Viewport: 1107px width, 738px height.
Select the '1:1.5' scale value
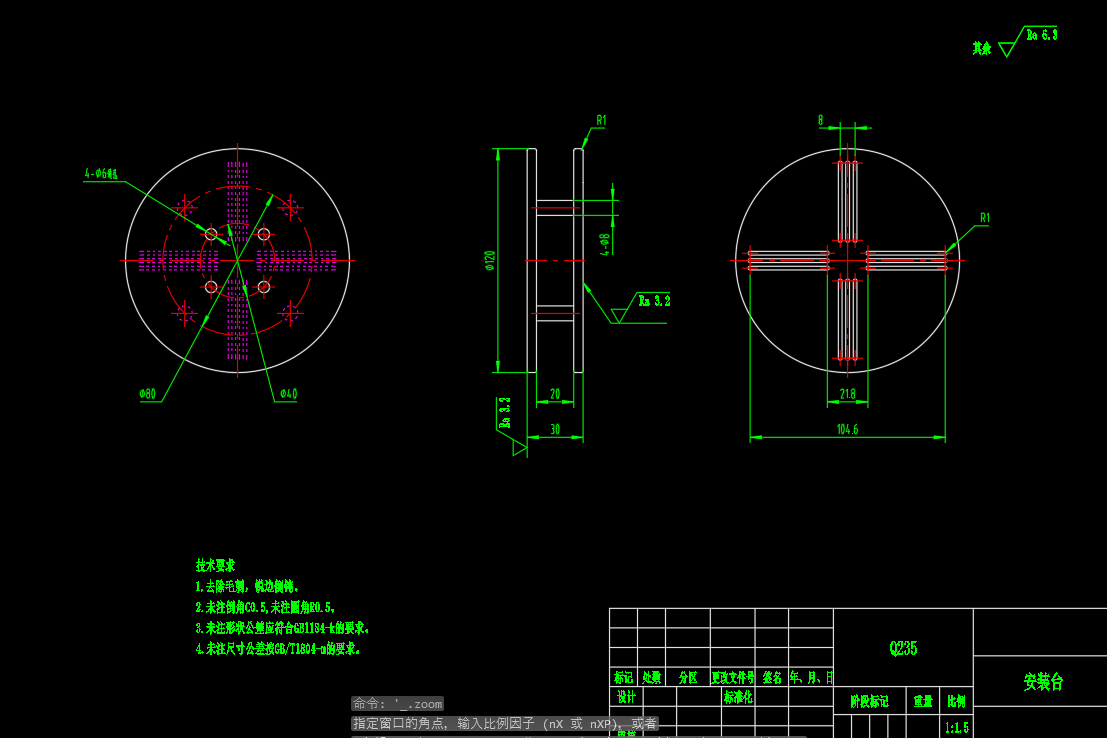tap(957, 727)
